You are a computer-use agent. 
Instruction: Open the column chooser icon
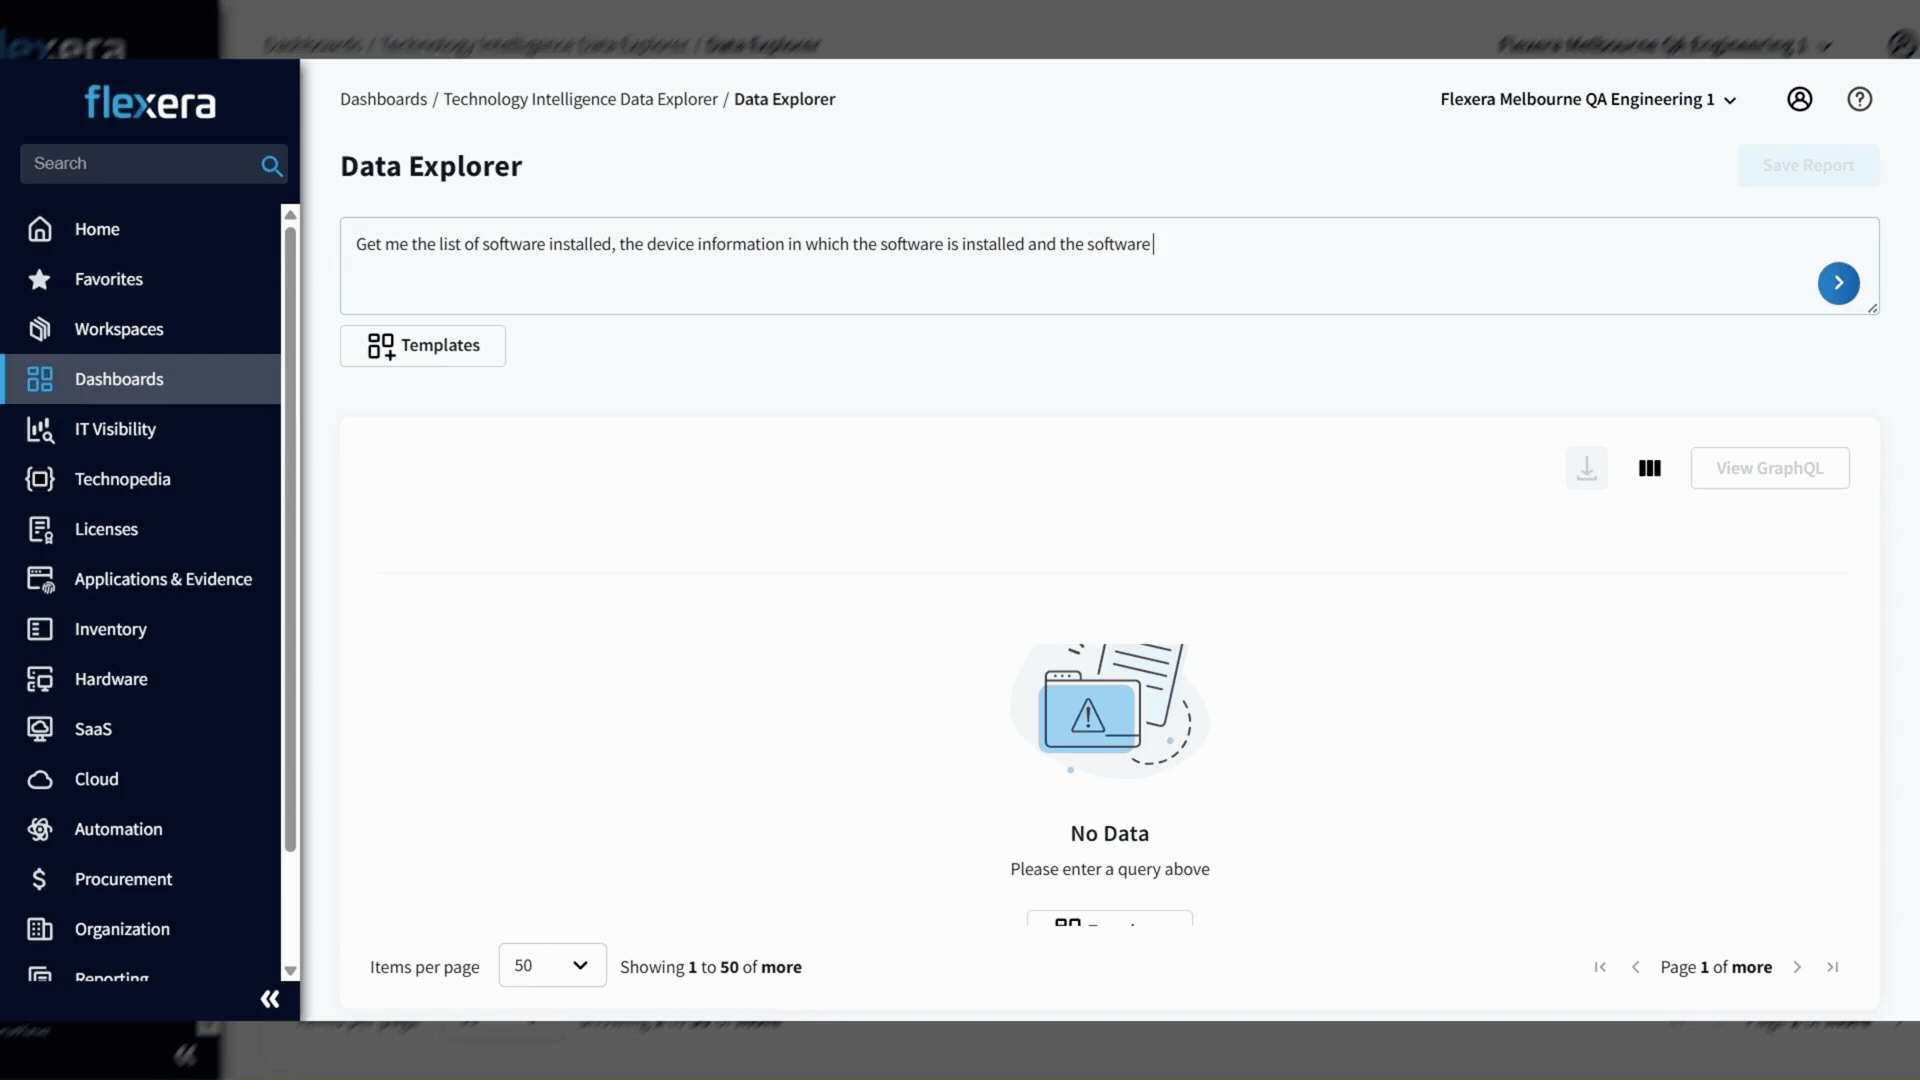(1649, 468)
